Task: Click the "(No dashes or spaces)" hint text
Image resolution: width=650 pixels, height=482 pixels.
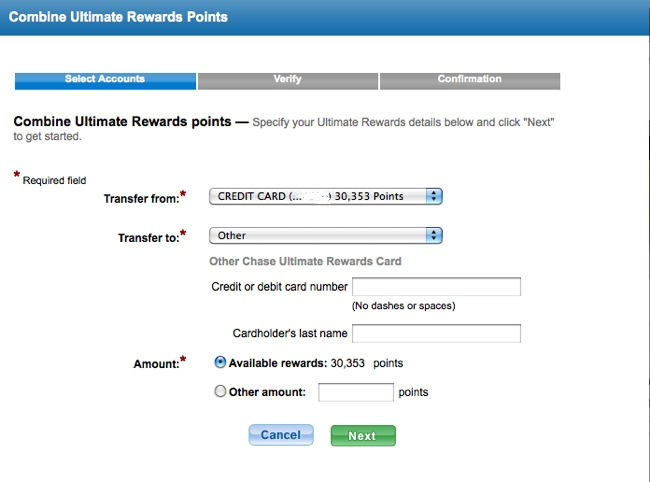Action: point(404,306)
